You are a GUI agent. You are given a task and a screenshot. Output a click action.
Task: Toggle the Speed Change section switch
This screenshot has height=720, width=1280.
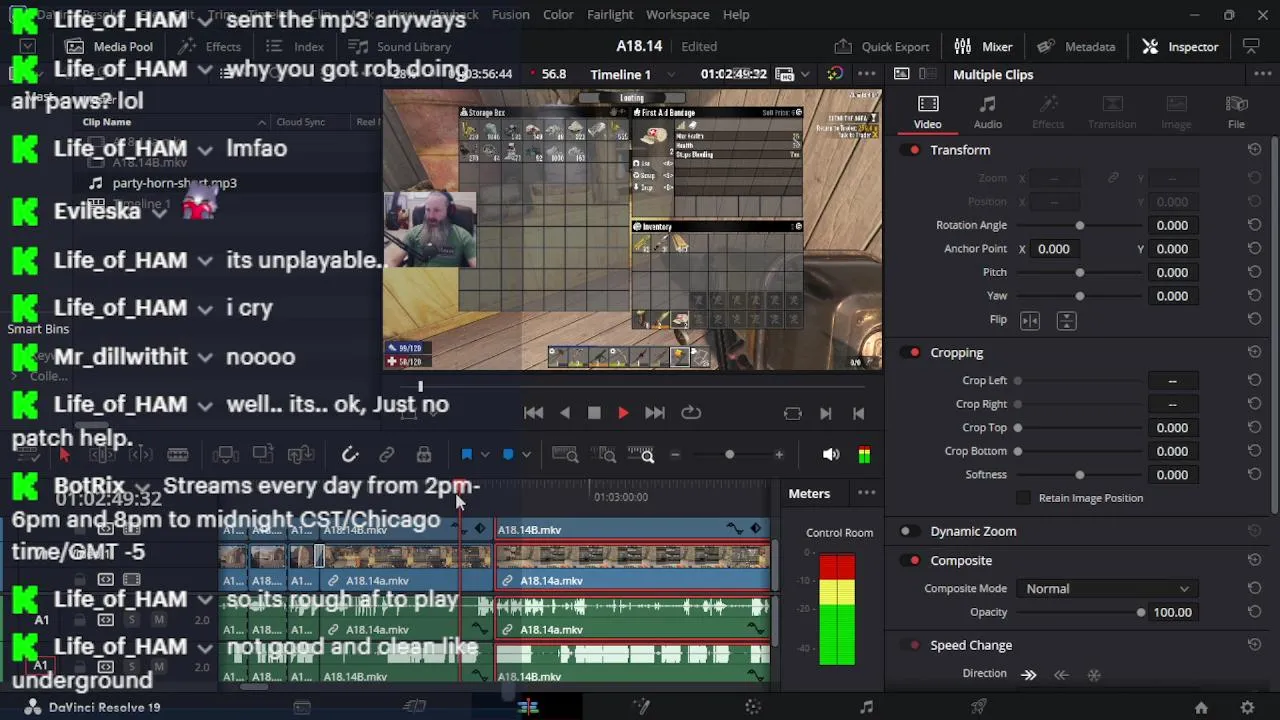[908, 646]
